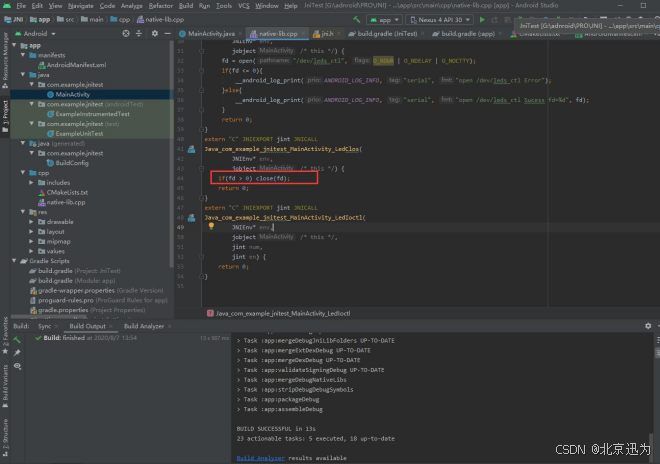Open the Tools menu
Viewport: 660px width, 464px height.
(x=224, y=5)
